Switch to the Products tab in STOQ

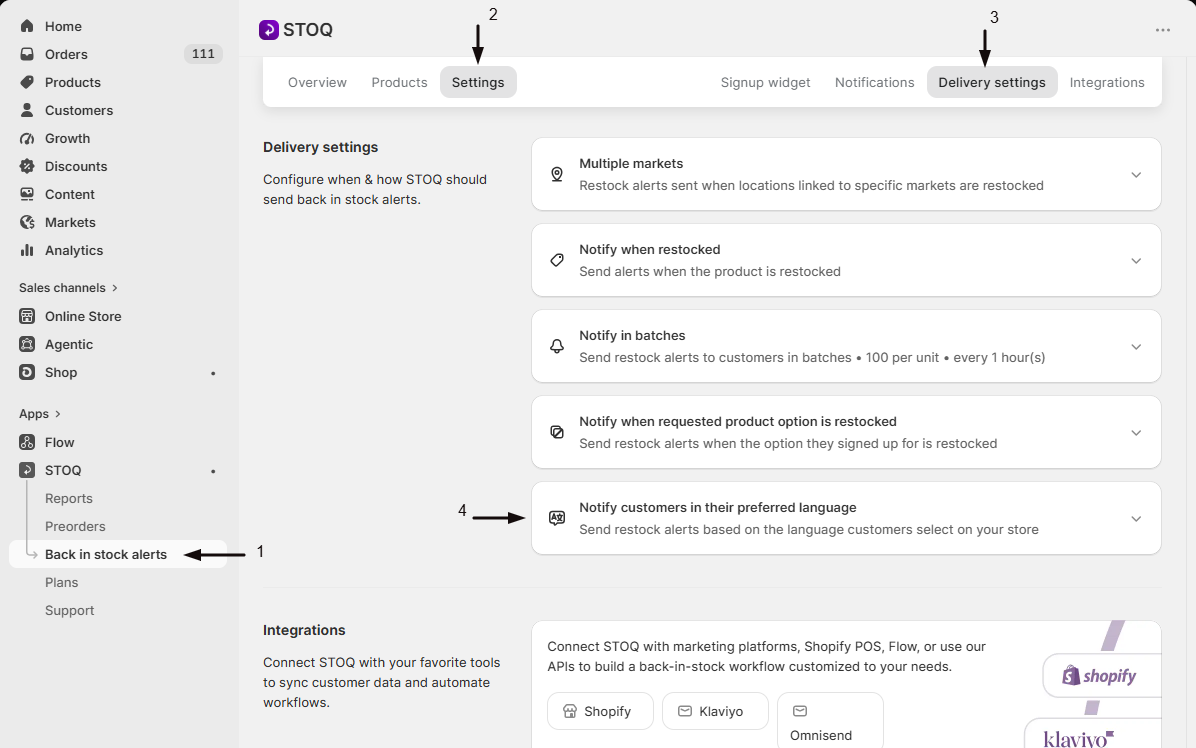[x=399, y=82]
